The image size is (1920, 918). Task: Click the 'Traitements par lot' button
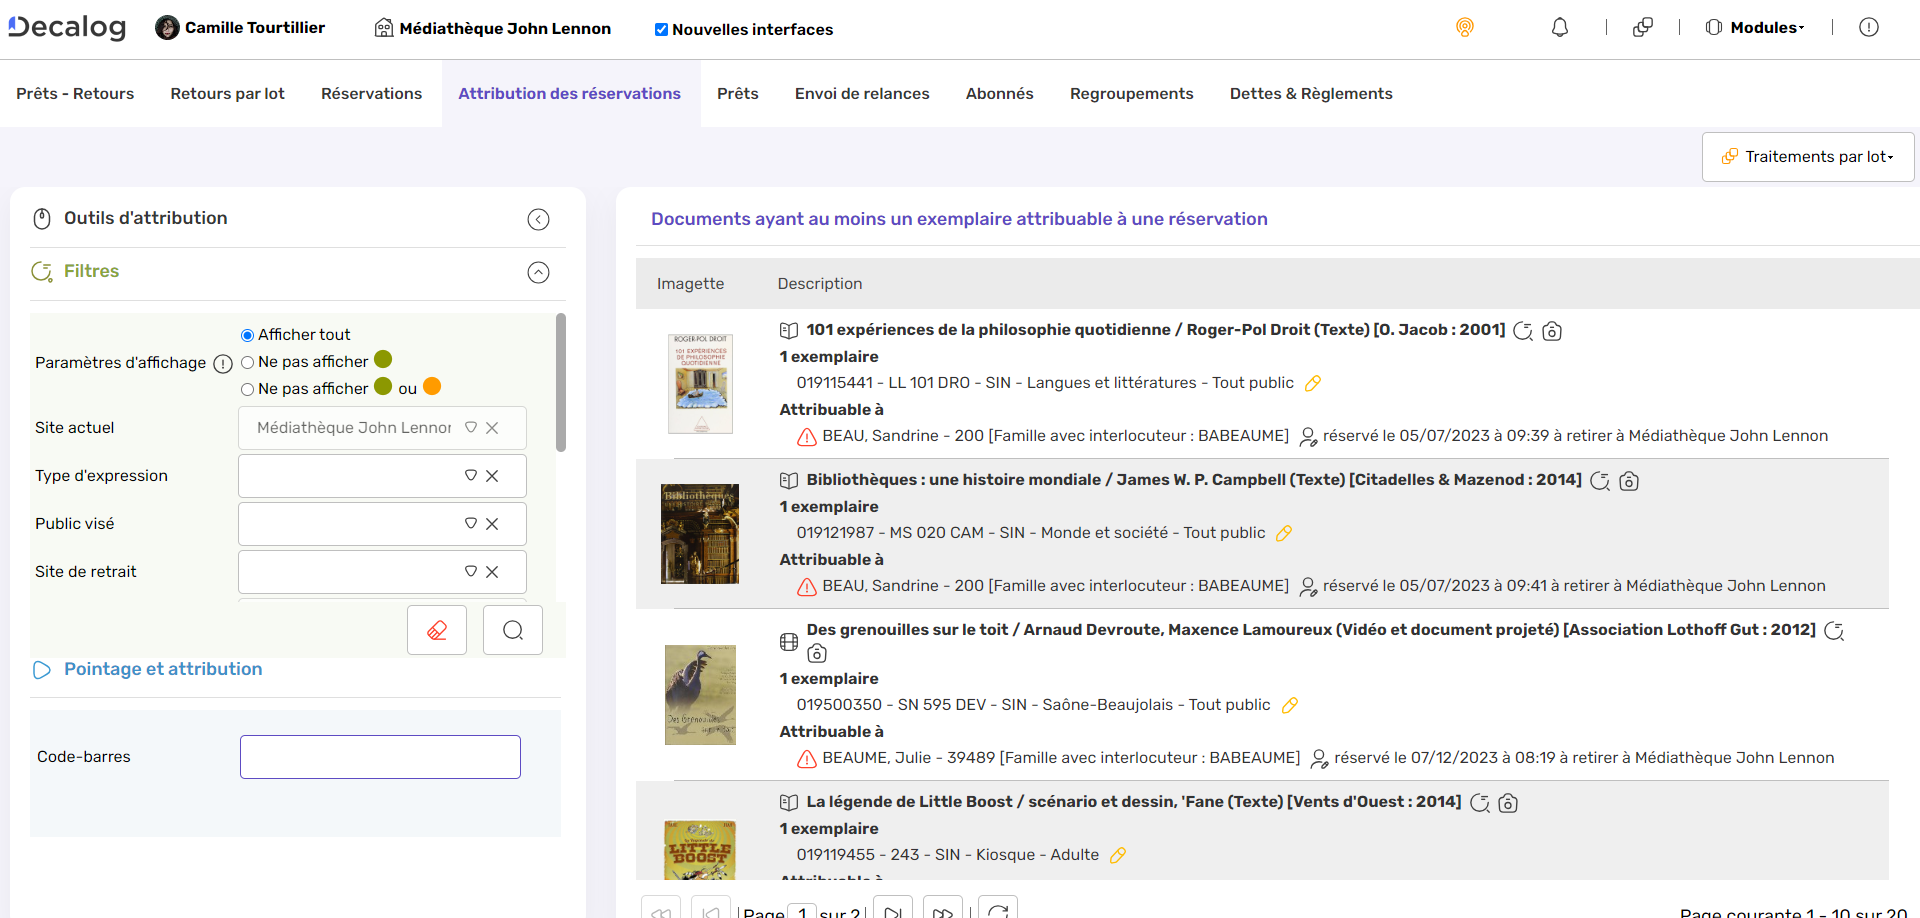pyautogui.click(x=1807, y=156)
